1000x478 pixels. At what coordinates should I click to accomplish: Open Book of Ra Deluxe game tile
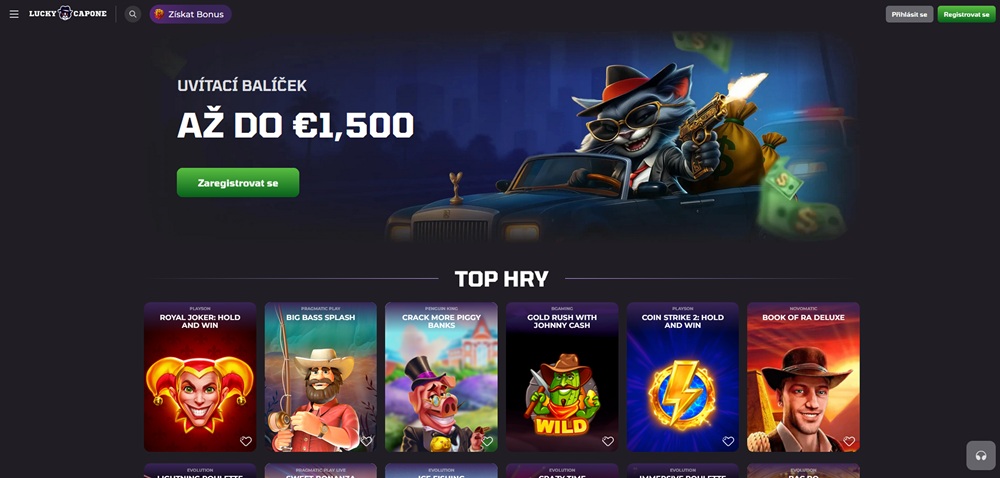coord(804,377)
